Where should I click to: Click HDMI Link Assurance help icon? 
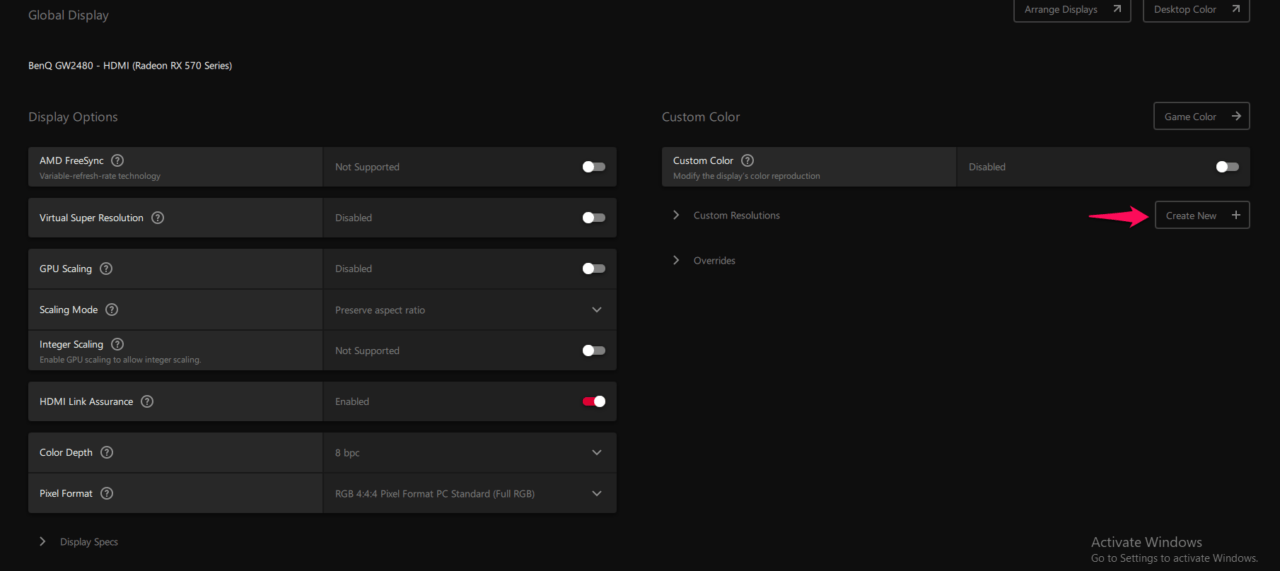click(x=147, y=402)
